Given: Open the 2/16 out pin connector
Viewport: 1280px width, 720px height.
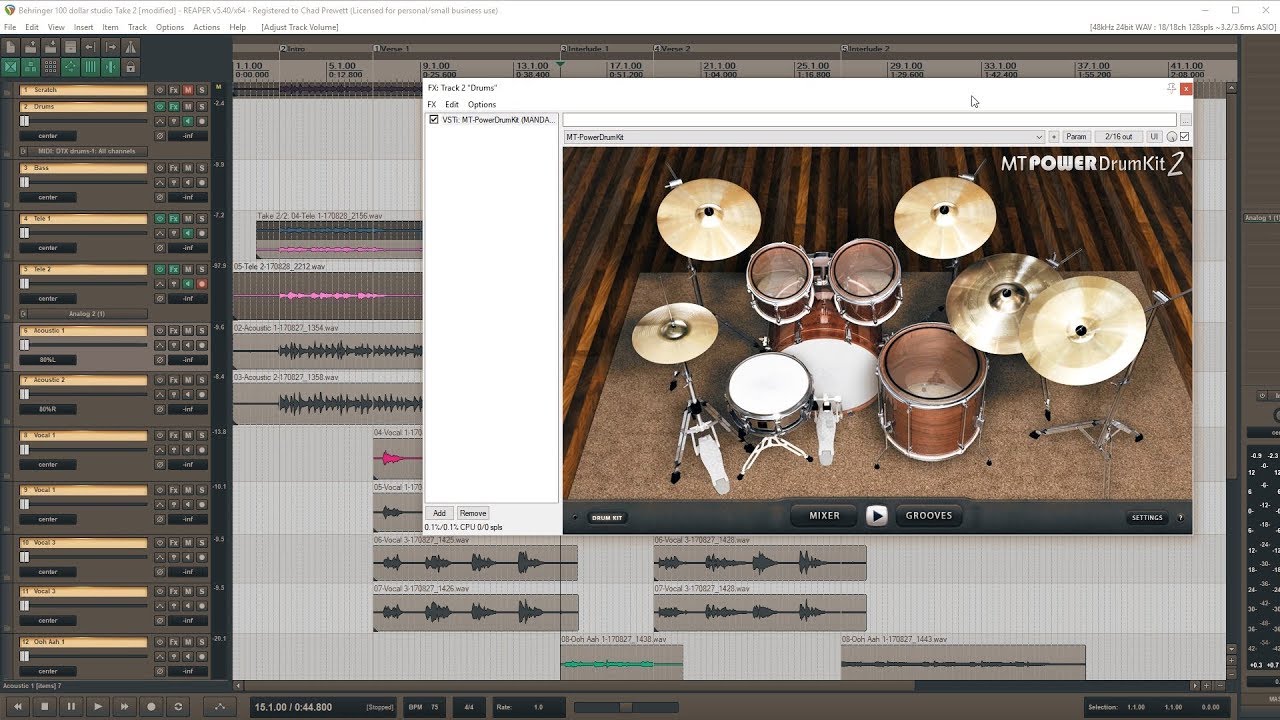Looking at the screenshot, I should click(1118, 136).
